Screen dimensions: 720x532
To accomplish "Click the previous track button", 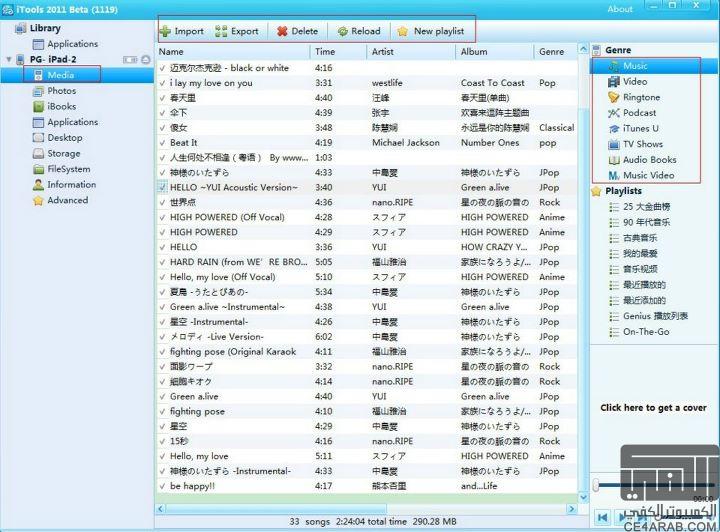I will (602, 518).
